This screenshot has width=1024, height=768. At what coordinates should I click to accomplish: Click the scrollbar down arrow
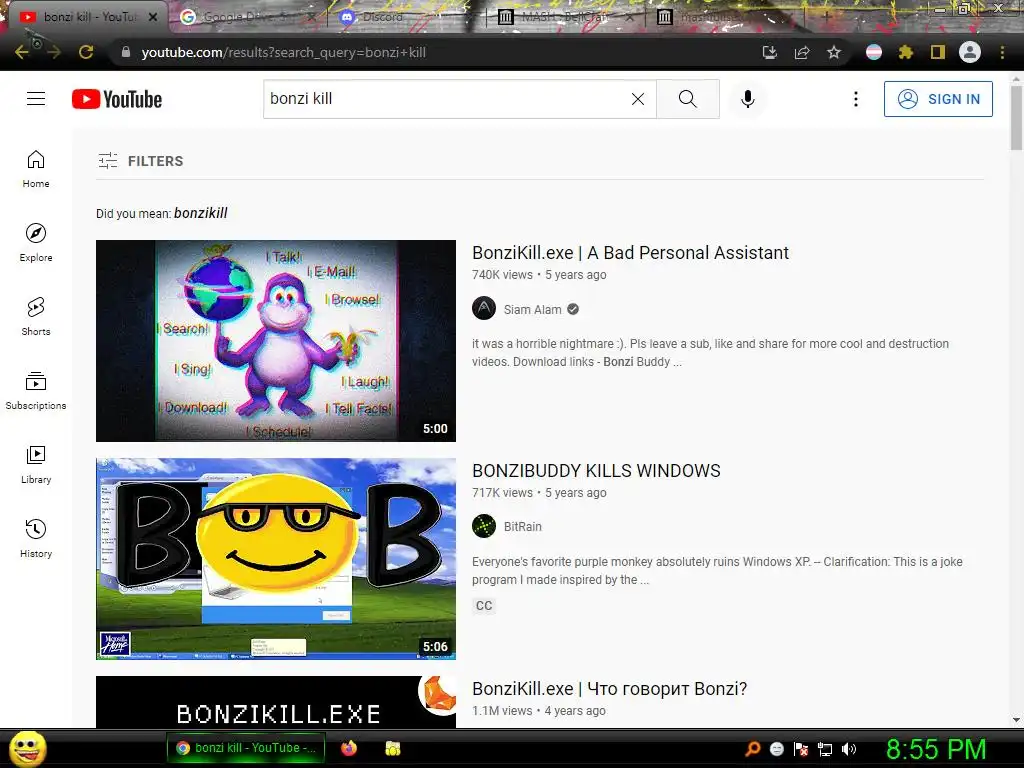pos(1016,720)
